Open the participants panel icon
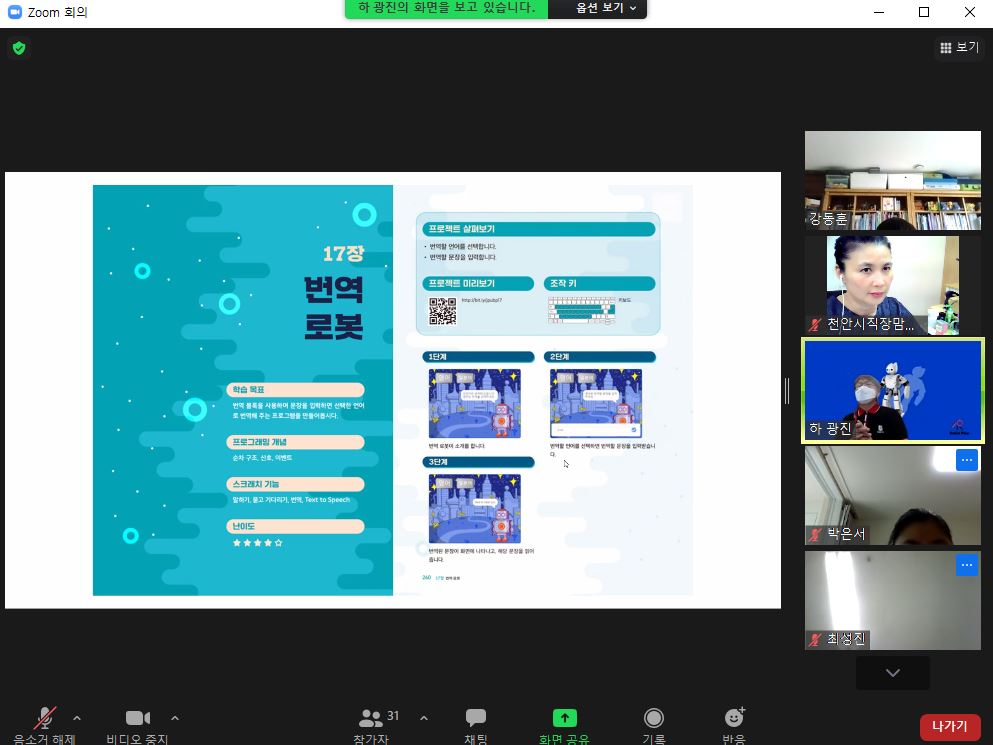 pyautogui.click(x=371, y=717)
